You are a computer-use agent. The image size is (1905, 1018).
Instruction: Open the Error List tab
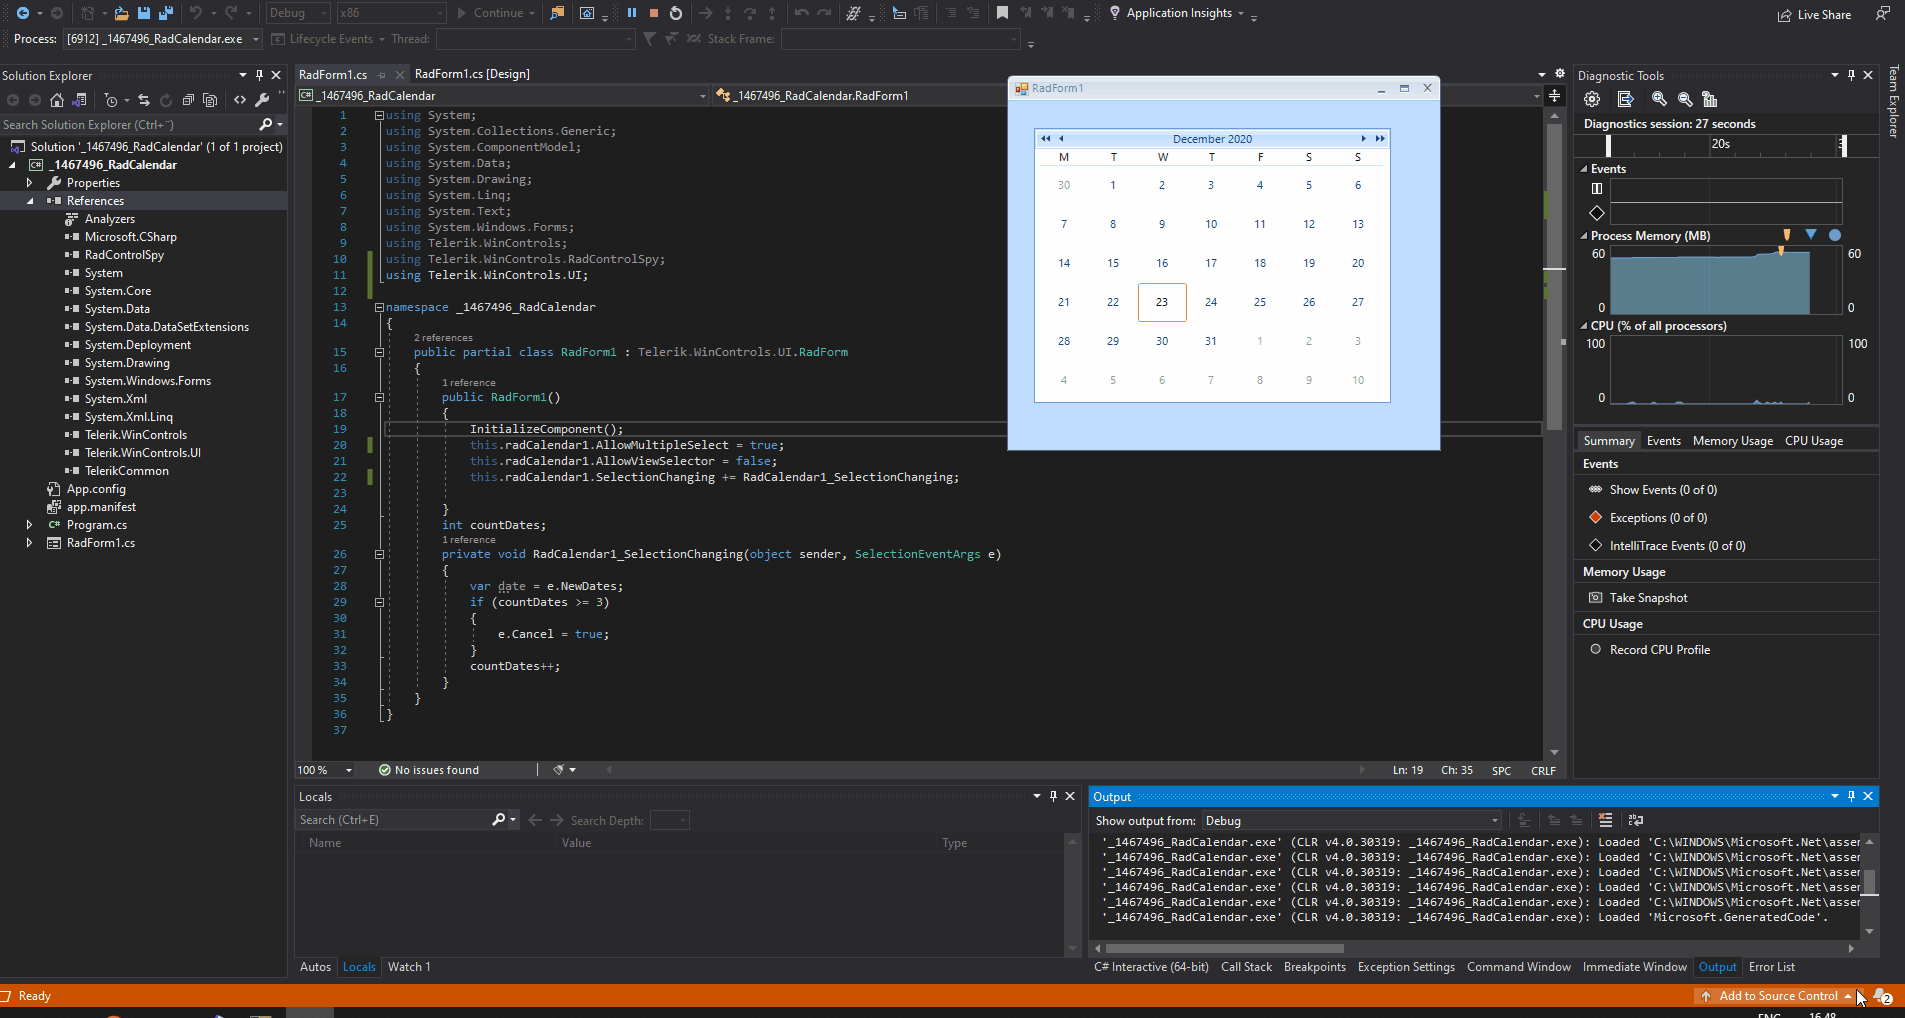[x=1771, y=967]
